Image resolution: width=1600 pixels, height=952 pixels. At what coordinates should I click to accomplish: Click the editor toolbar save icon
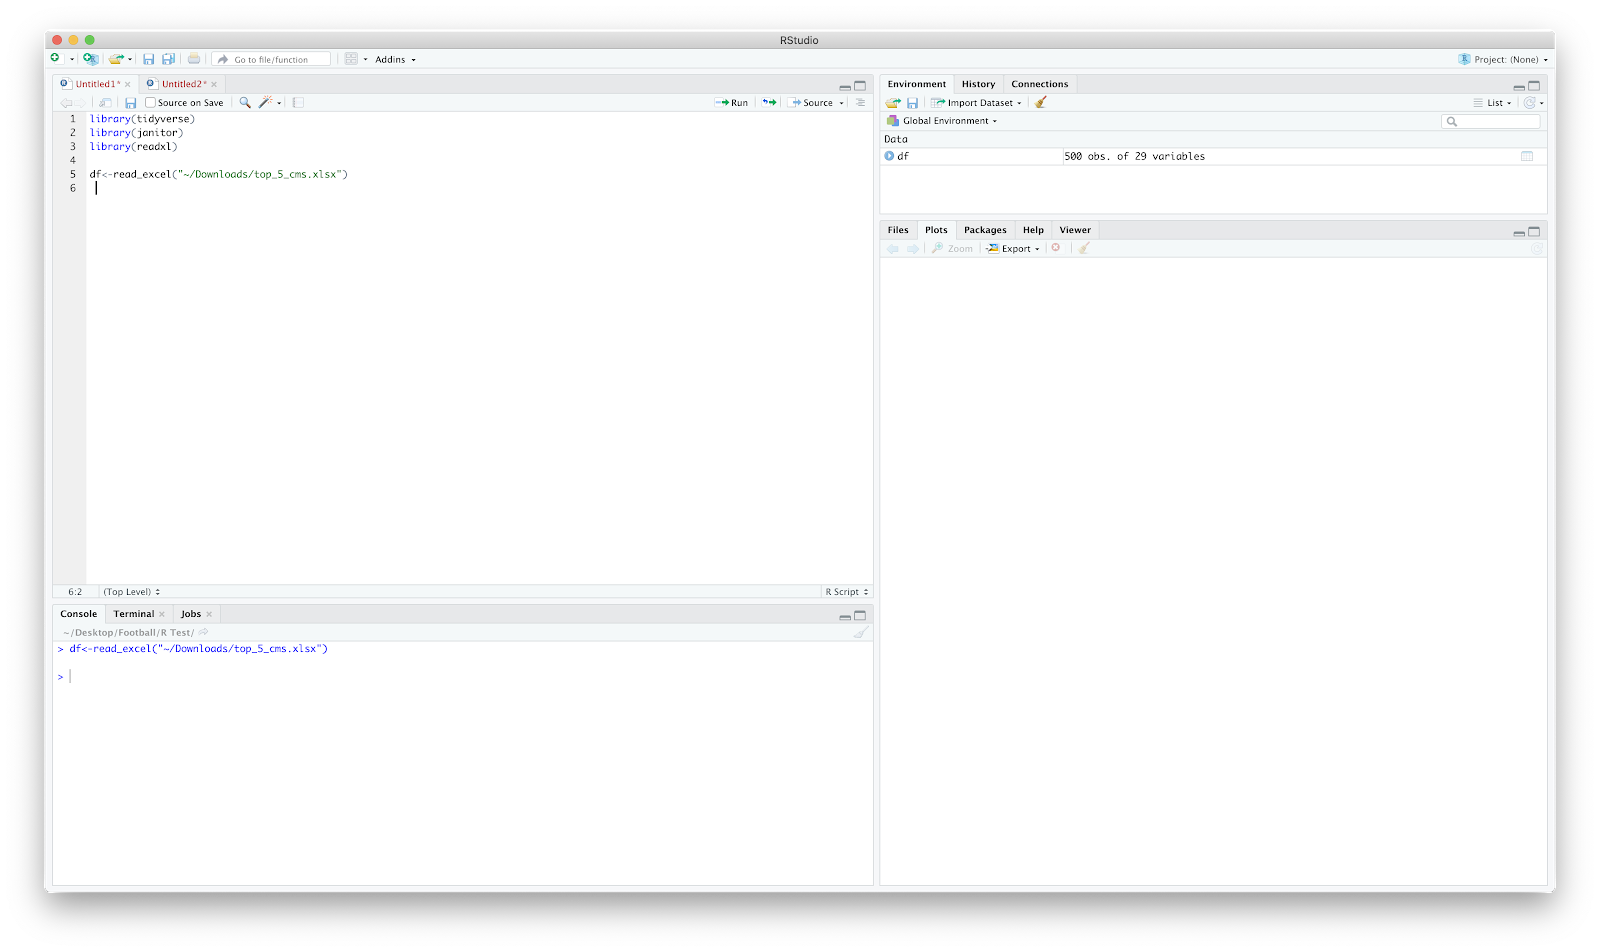coord(130,103)
